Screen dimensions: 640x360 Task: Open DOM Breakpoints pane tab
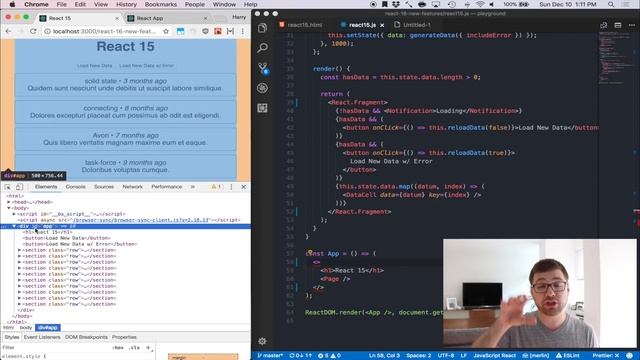[86, 337]
